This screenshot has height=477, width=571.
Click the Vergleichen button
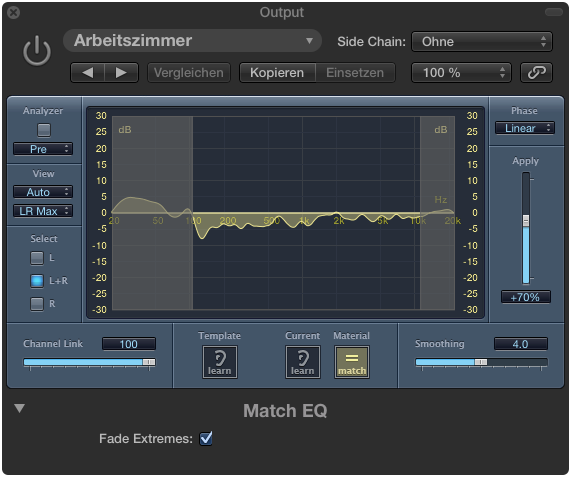[189, 72]
